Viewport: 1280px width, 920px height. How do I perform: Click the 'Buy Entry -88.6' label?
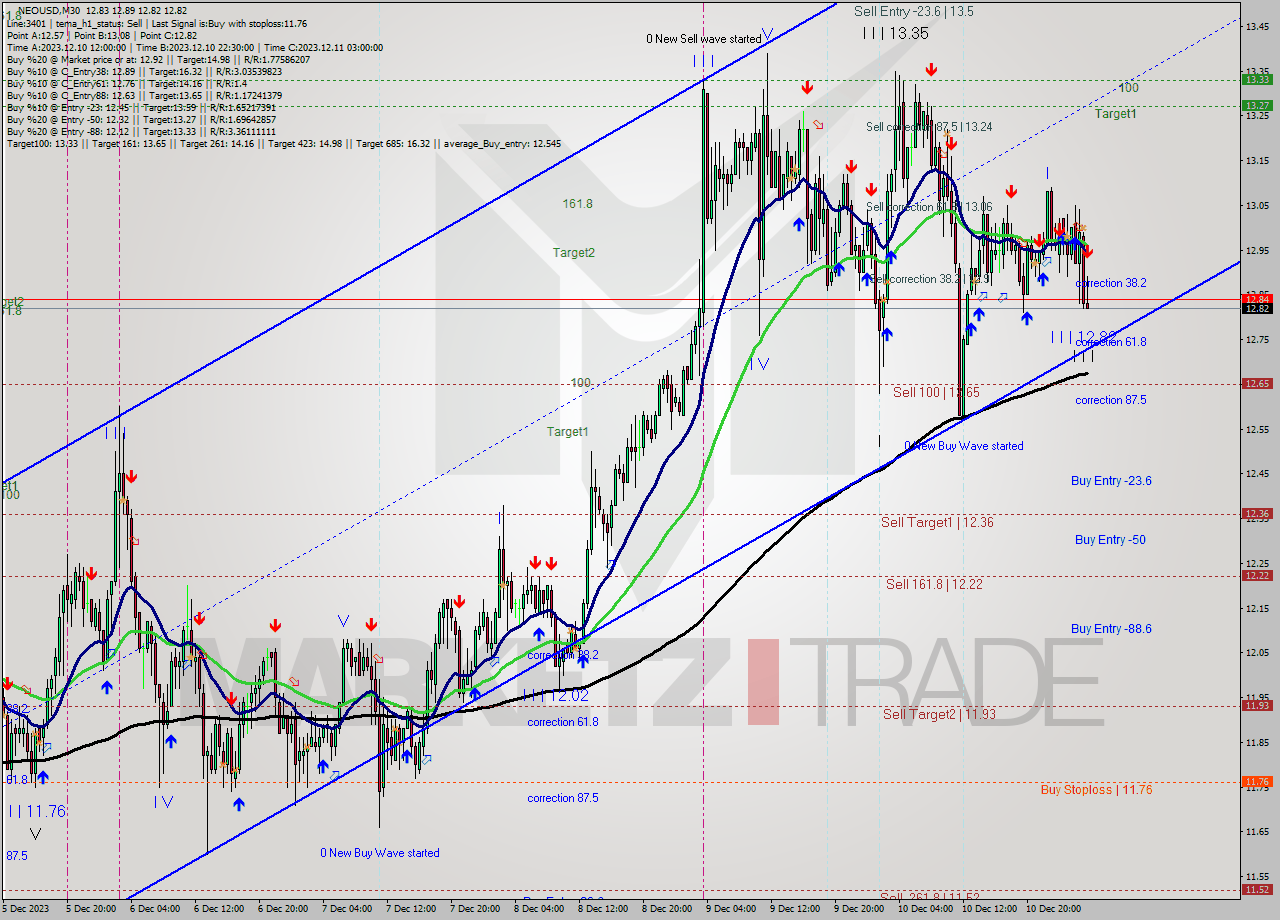point(1111,629)
